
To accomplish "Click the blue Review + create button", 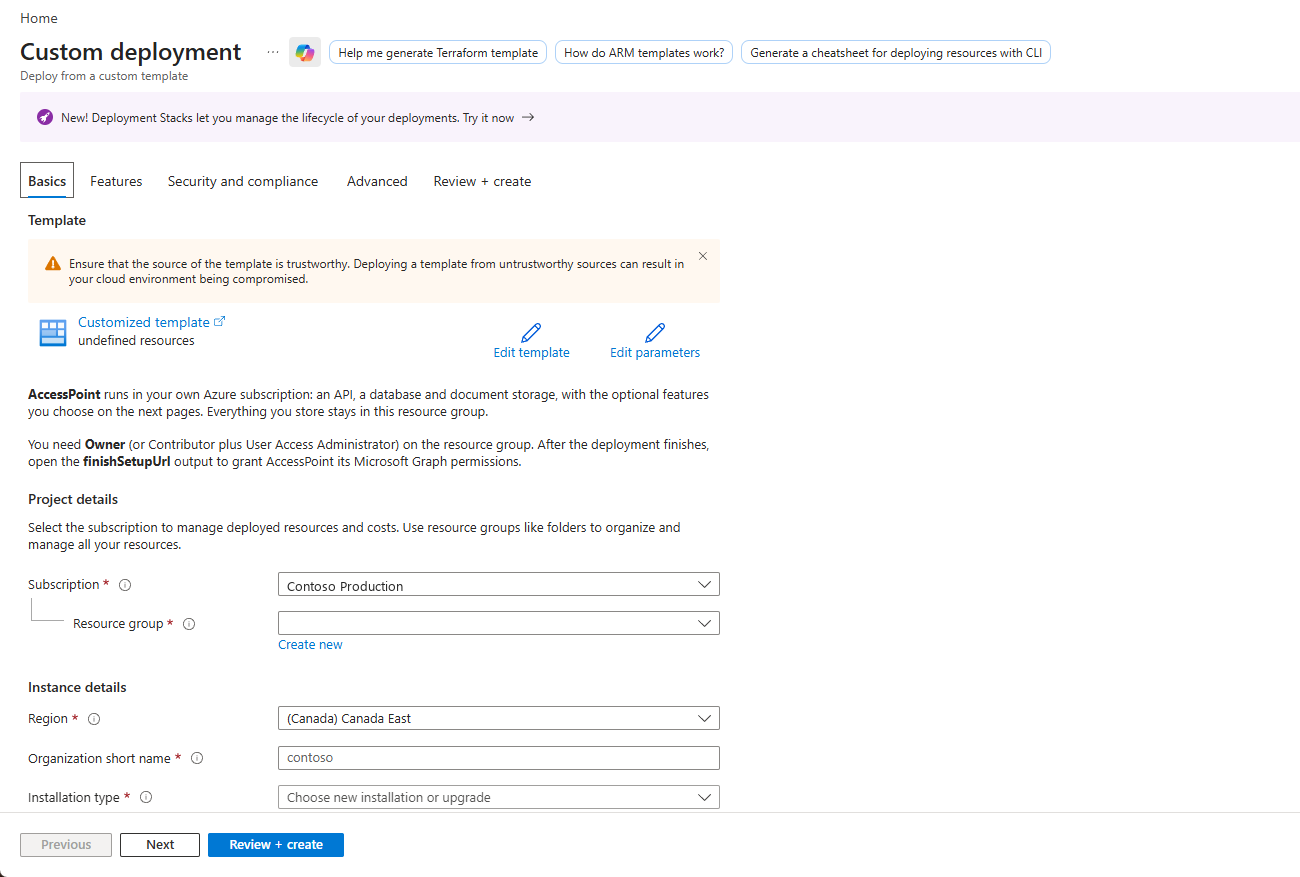I will click(x=276, y=845).
